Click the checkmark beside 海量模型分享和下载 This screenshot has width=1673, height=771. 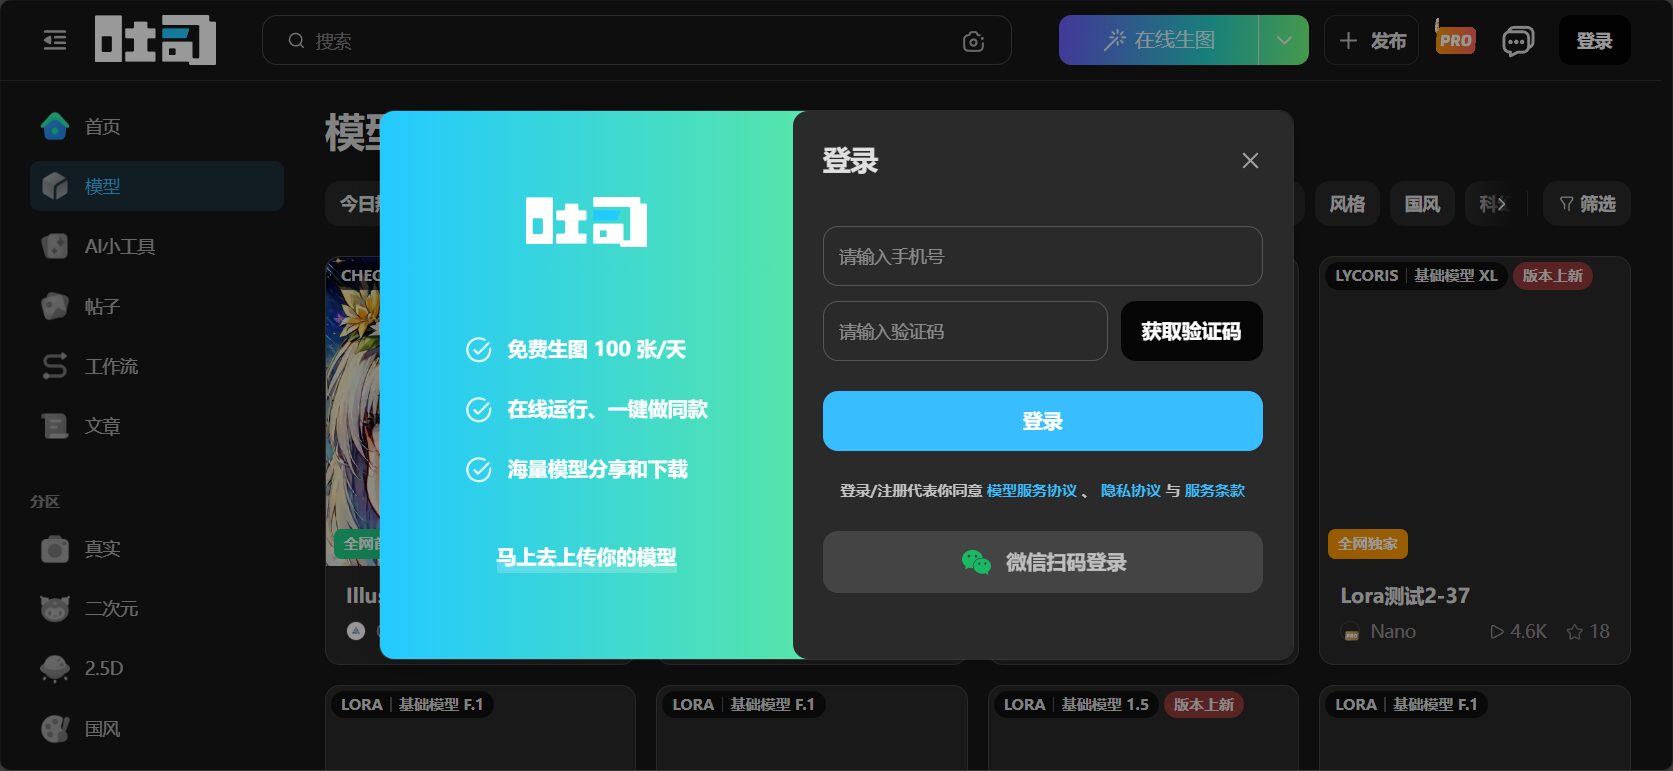tap(479, 470)
